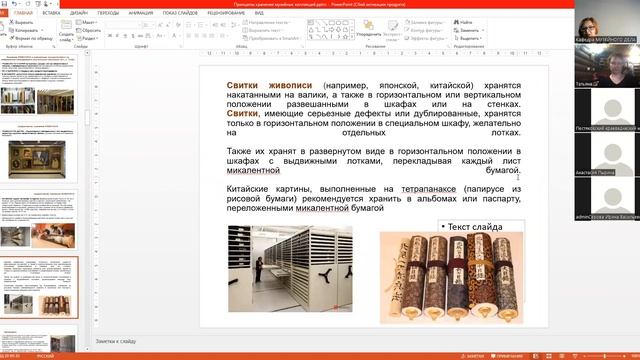Viewport: 640px width, 360px height.
Task: Click Заливка фигуры paint bucket icon
Action: [408, 22]
